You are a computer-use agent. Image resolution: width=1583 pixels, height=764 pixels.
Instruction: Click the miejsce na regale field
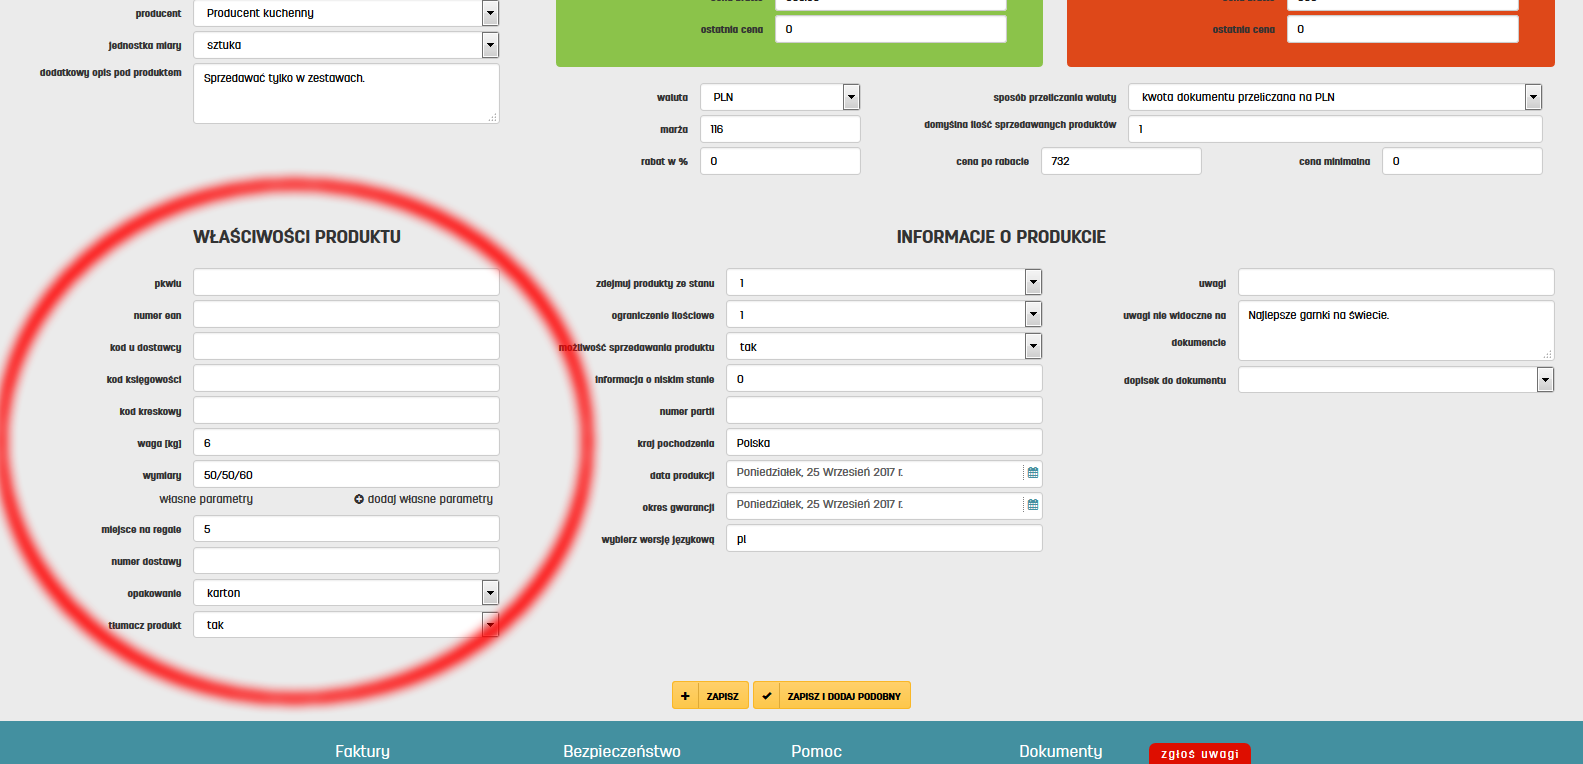pos(346,529)
